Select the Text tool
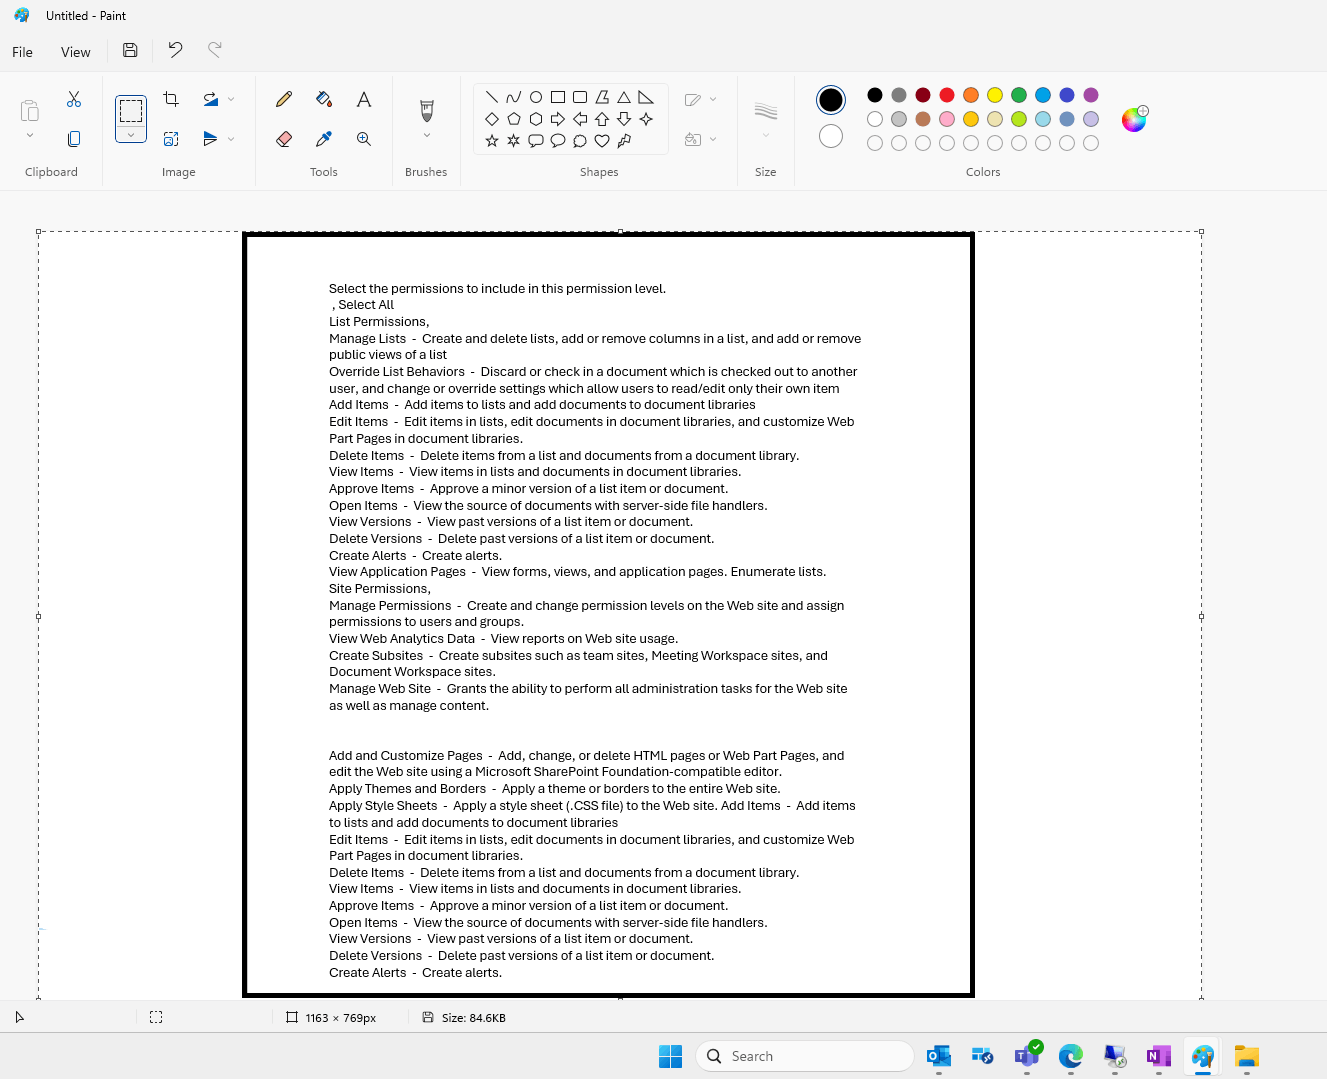This screenshot has height=1079, width=1327. [364, 98]
